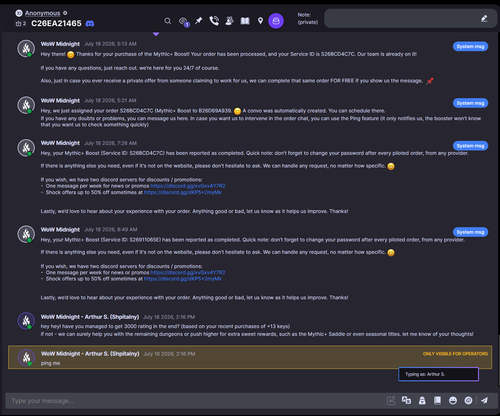Open first discord.gg news link in 7:26 AM message
The image size is (500, 416).
[x=188, y=186]
